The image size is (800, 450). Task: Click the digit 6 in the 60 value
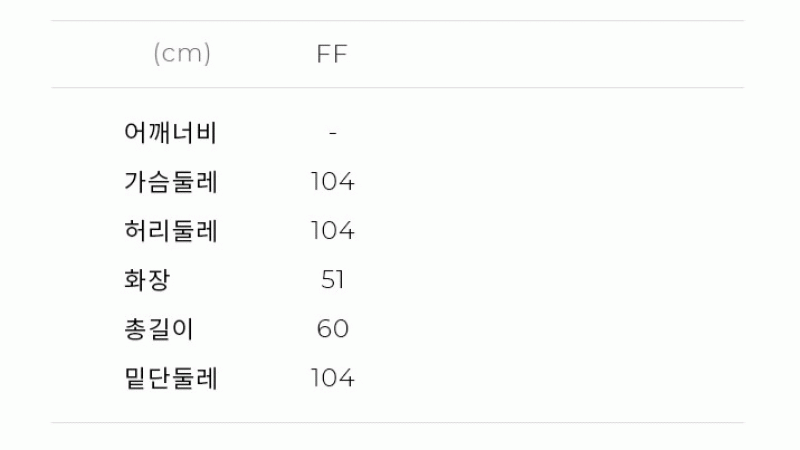click(324, 329)
